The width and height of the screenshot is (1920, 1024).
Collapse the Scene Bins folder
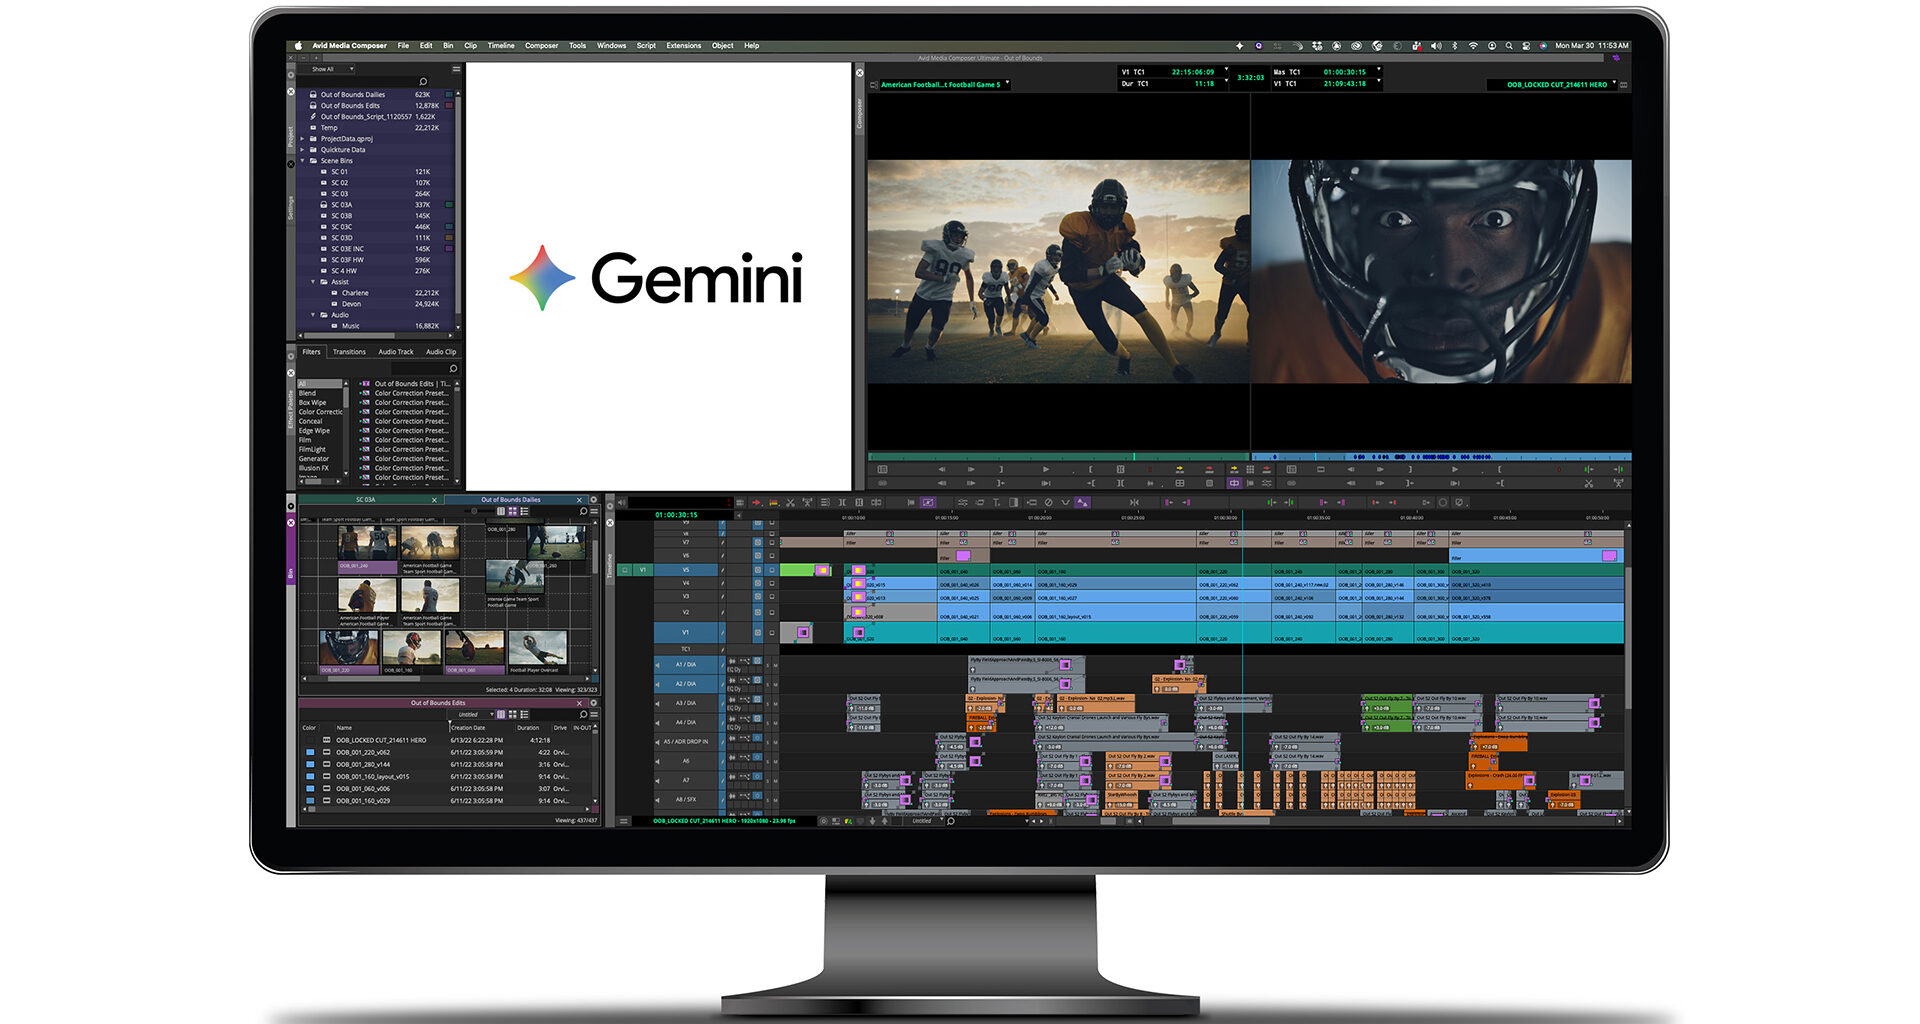tap(302, 160)
